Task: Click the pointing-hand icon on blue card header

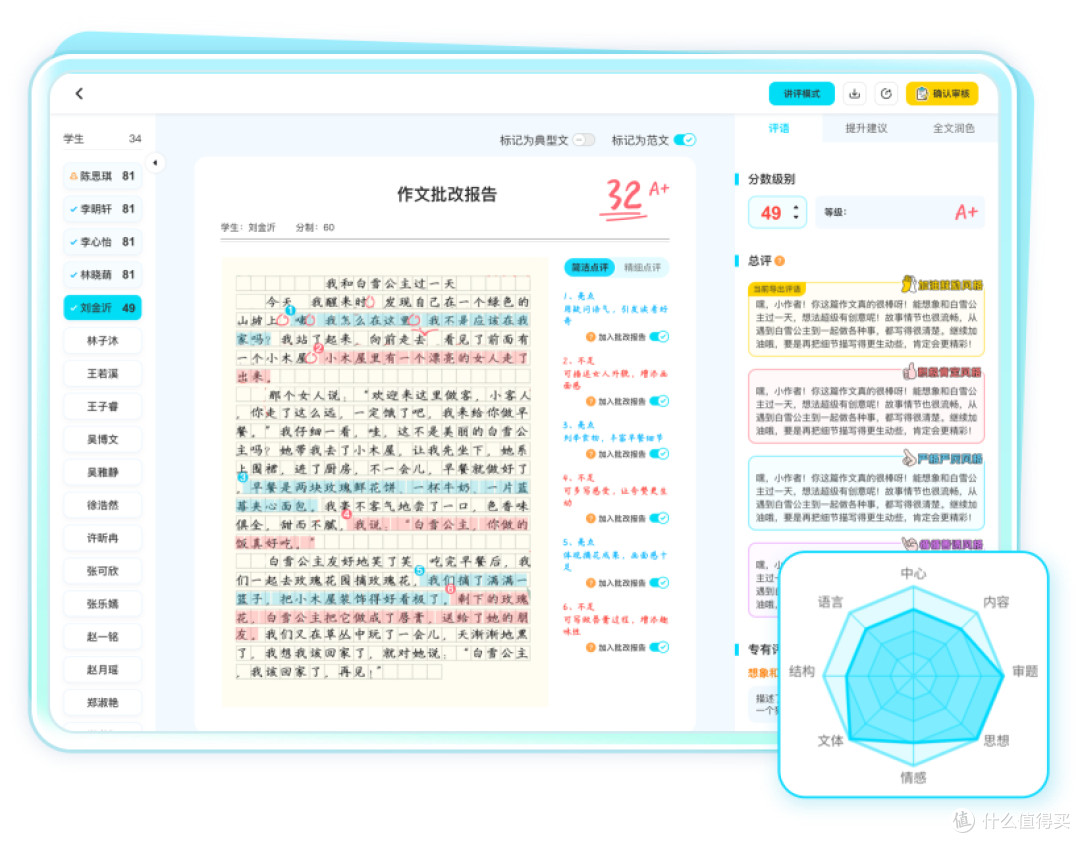Action: pos(909,458)
